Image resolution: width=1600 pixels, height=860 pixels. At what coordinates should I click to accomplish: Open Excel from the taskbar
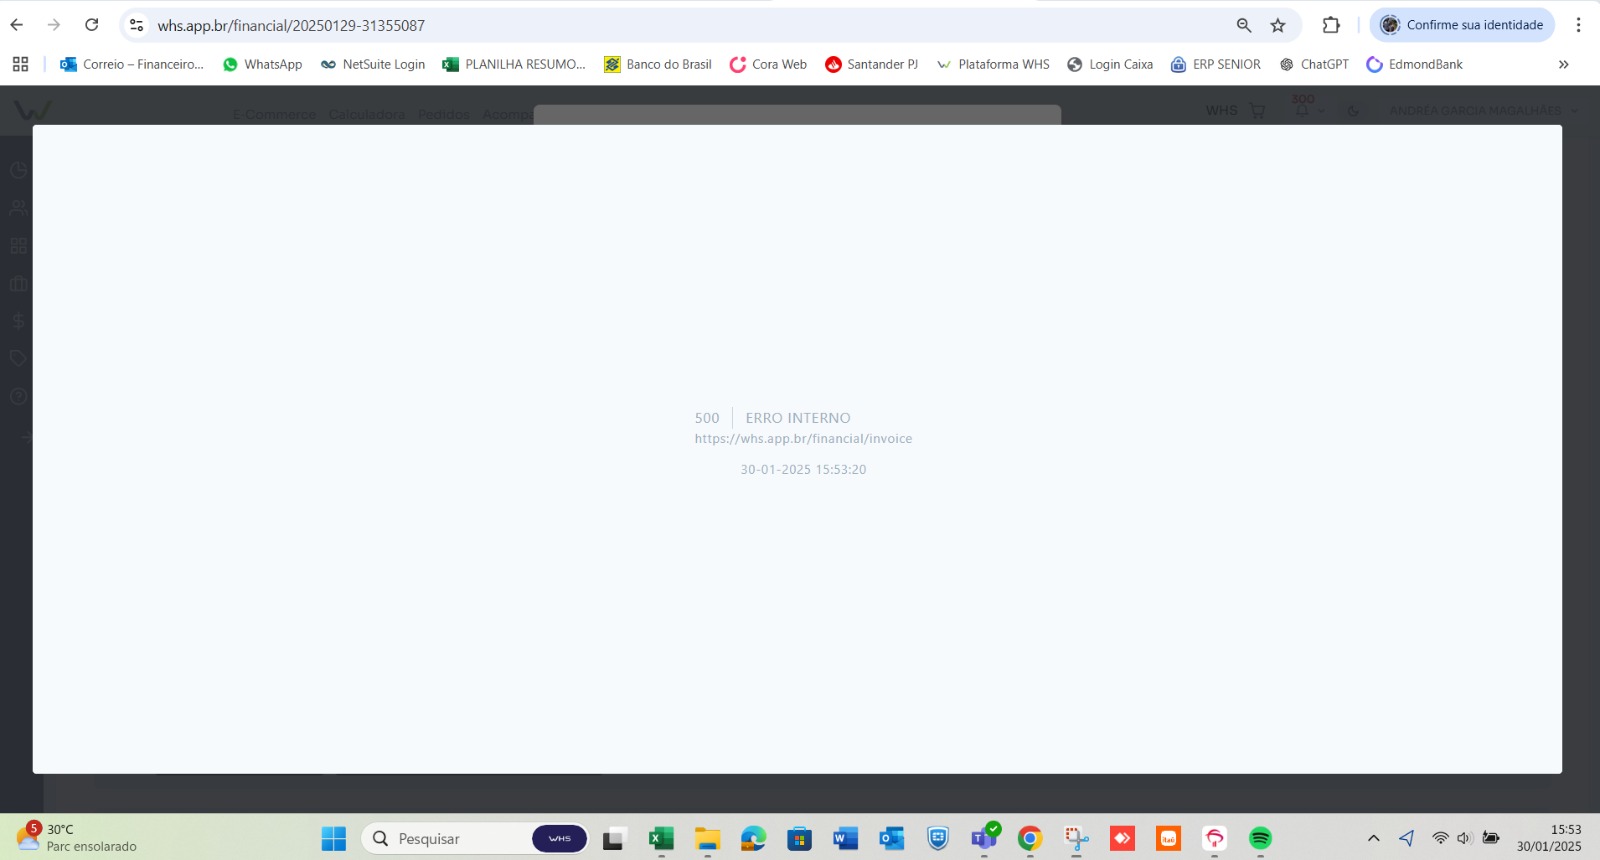tap(661, 839)
